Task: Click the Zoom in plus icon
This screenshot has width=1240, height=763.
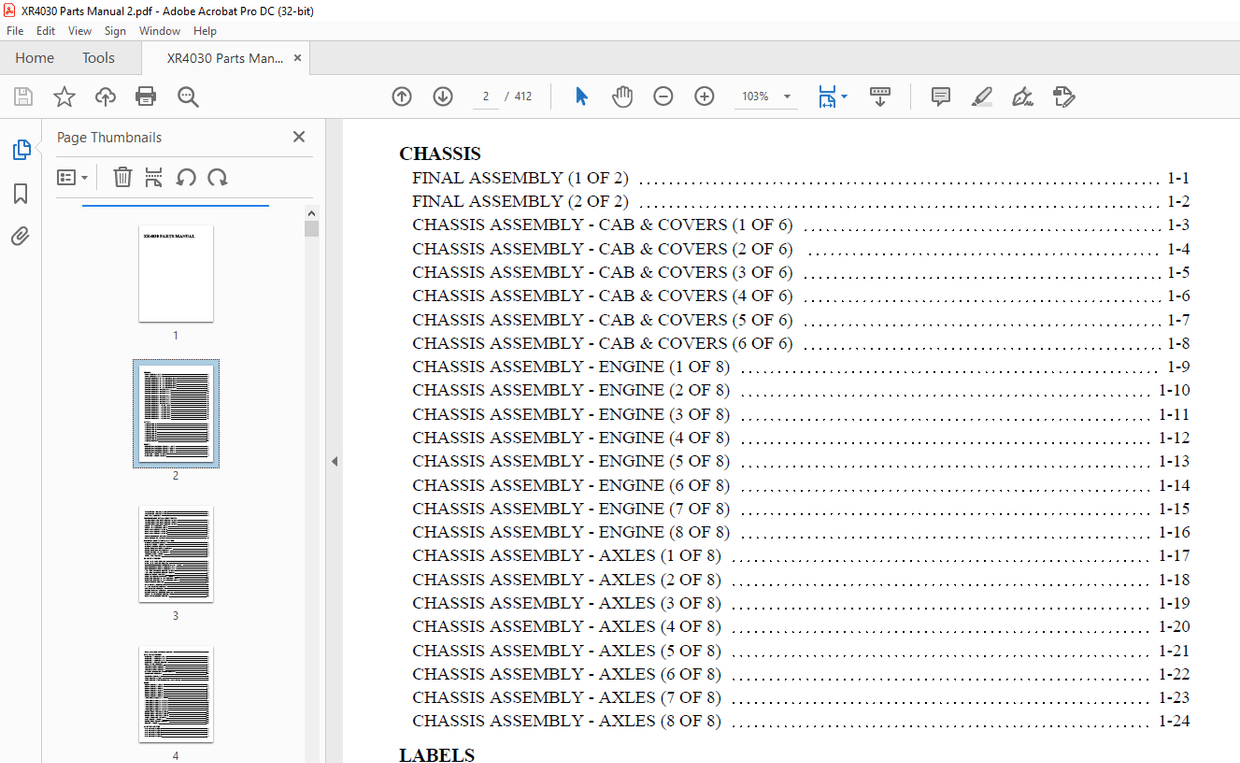Action: 704,96
